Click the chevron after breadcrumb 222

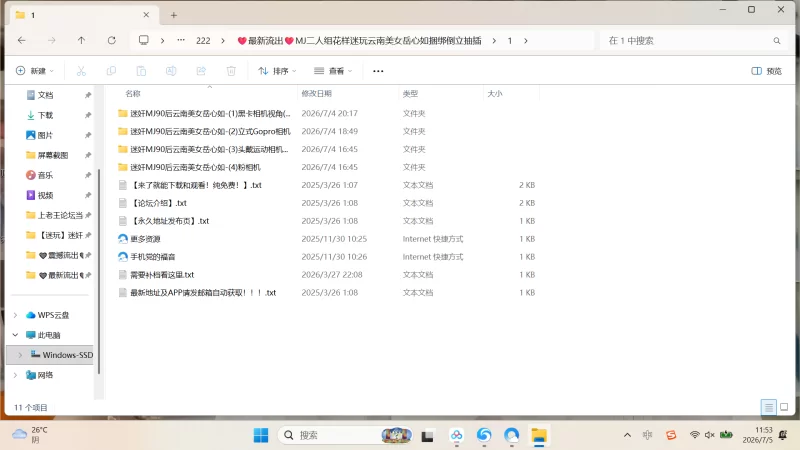[x=223, y=41]
